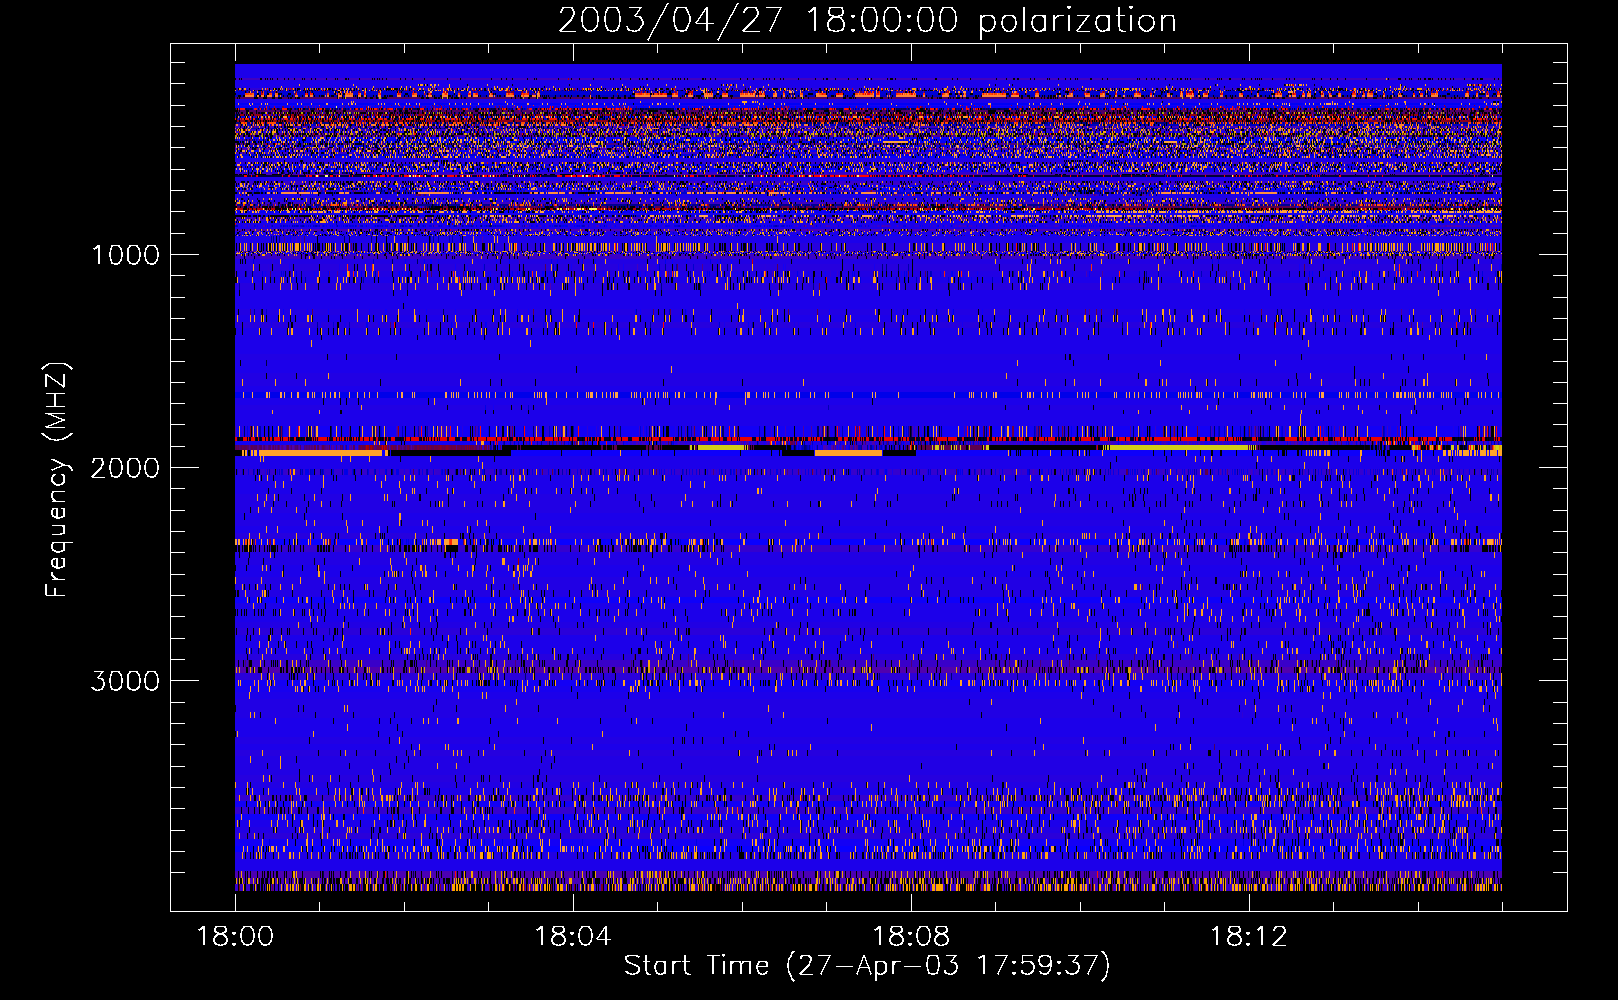
Task: Click the '2000' frequency axis label
Action: 125,468
